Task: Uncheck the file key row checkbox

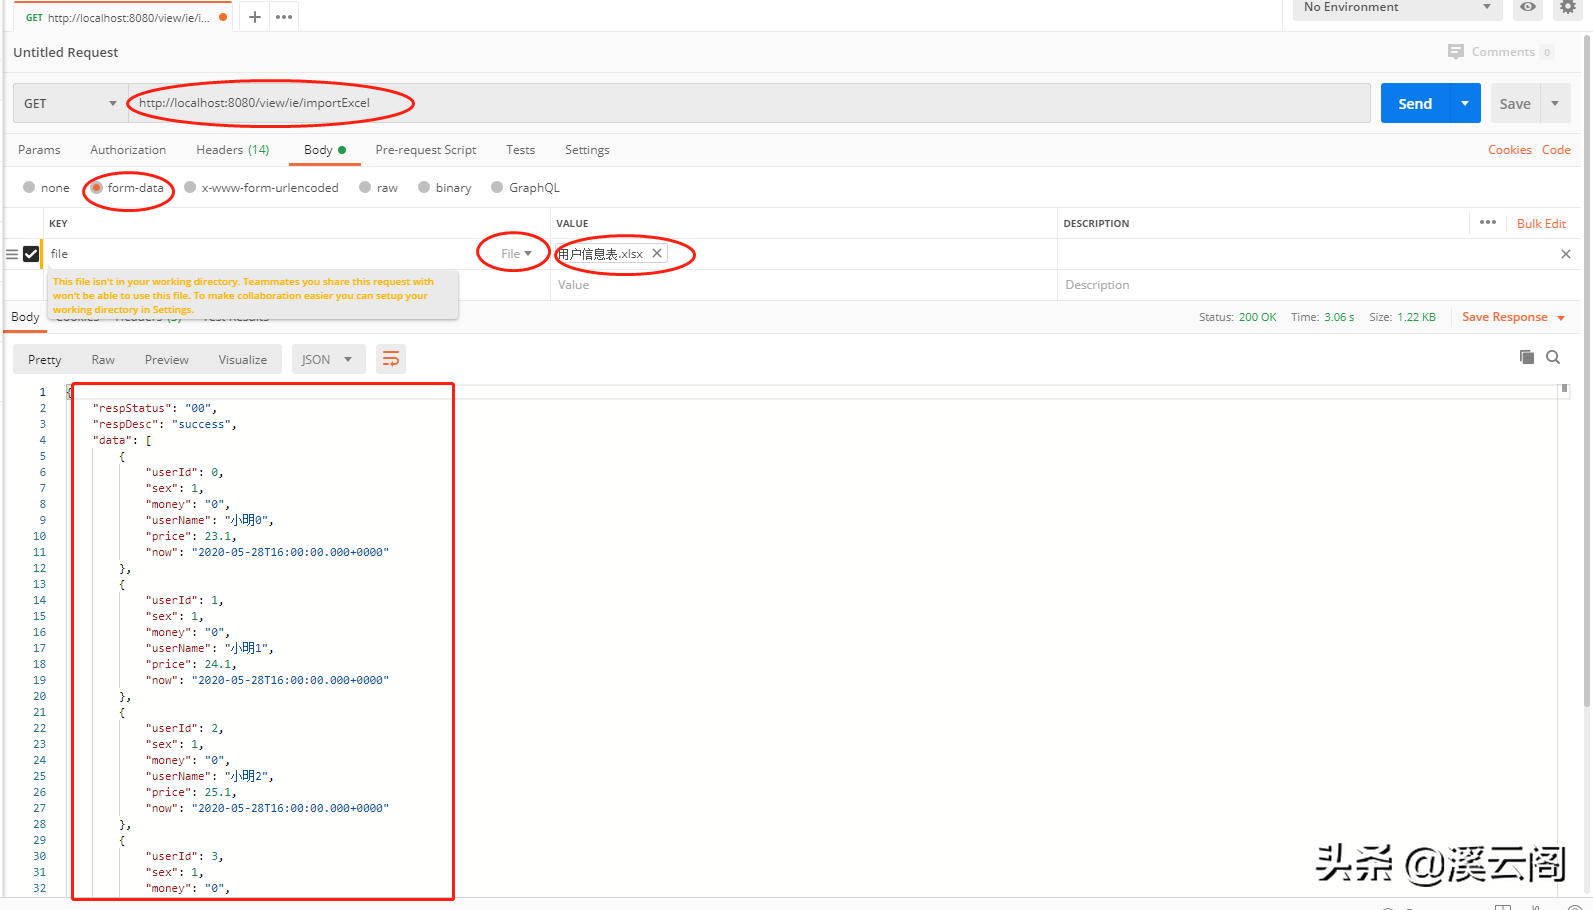Action: click(x=31, y=254)
